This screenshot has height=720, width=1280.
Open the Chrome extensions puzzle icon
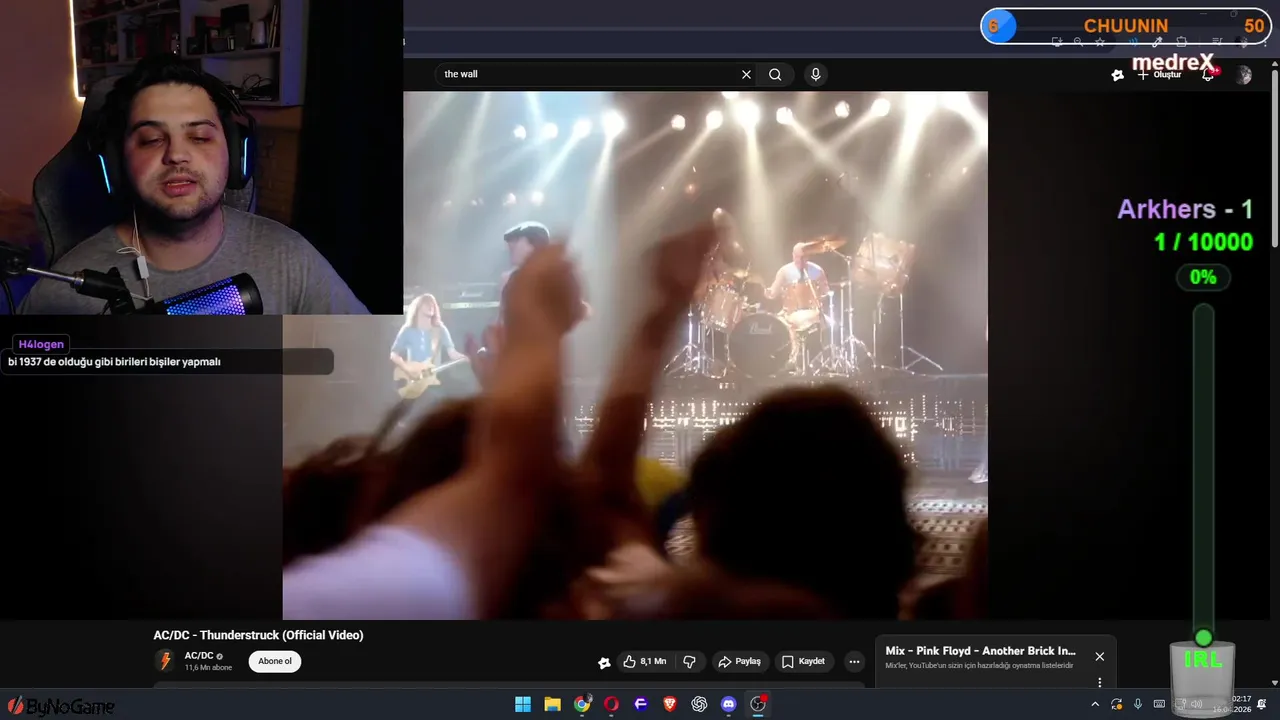[x=1181, y=42]
